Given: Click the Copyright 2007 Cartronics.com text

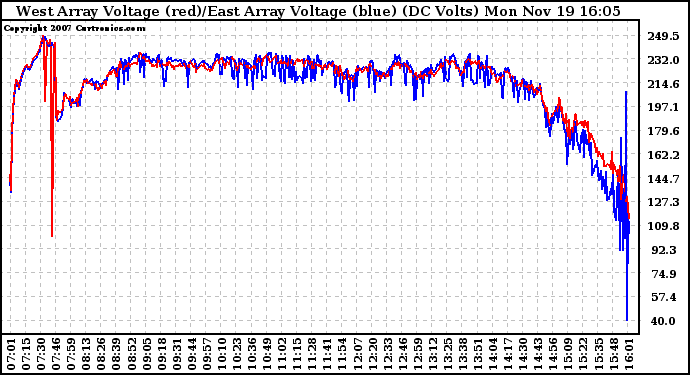Looking at the screenshot, I should (x=74, y=28).
